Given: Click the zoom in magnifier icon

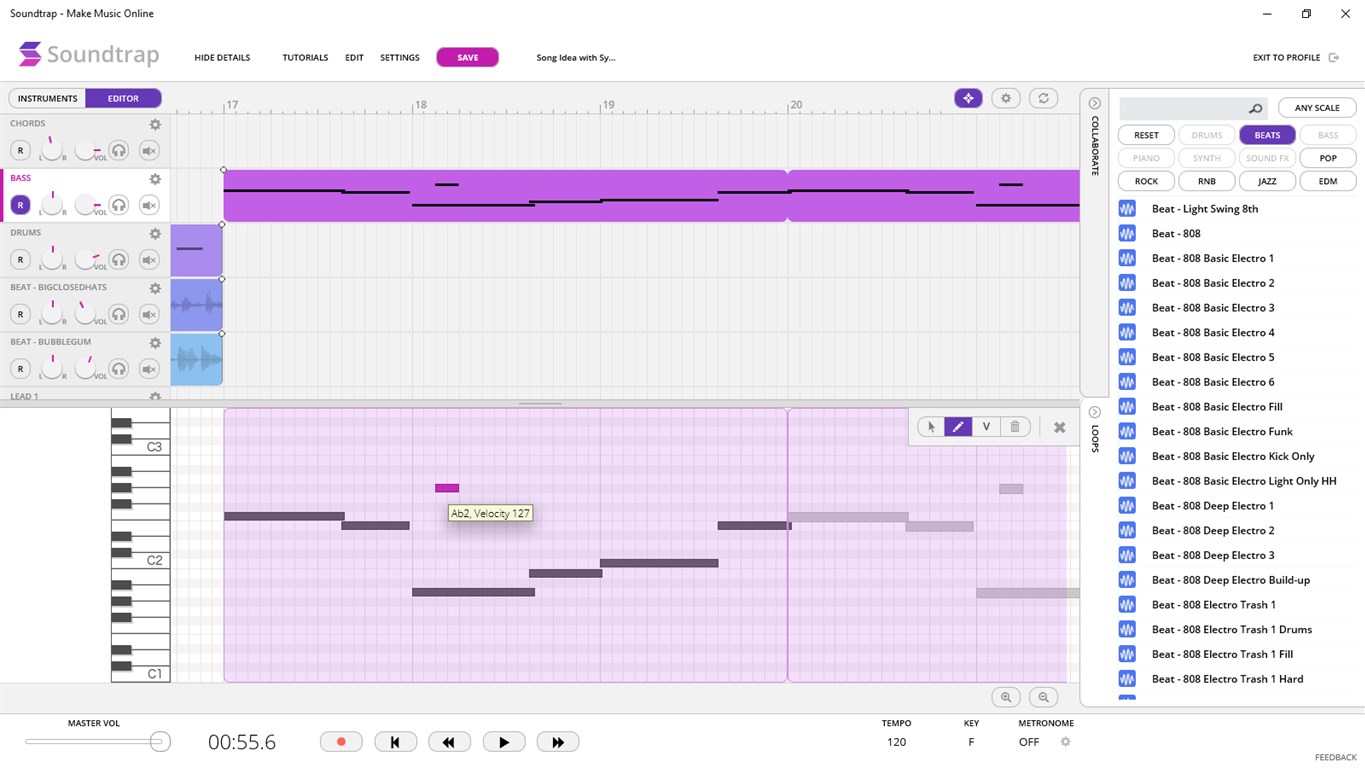Looking at the screenshot, I should coord(1006,697).
